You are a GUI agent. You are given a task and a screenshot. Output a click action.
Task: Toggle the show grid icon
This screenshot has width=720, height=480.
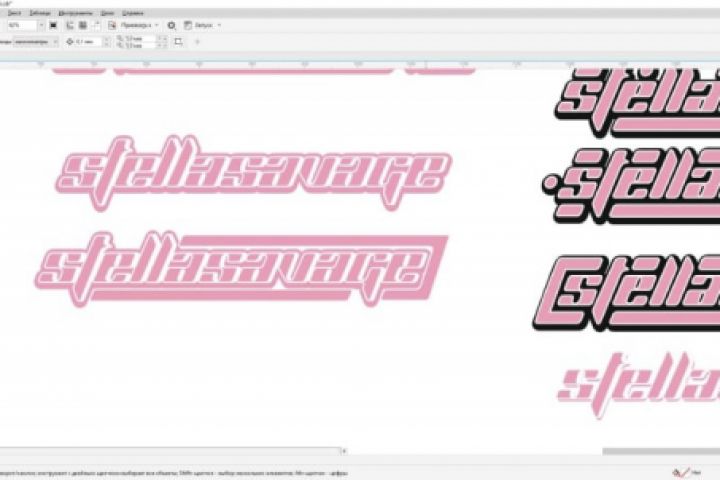pyautogui.click(x=83, y=25)
